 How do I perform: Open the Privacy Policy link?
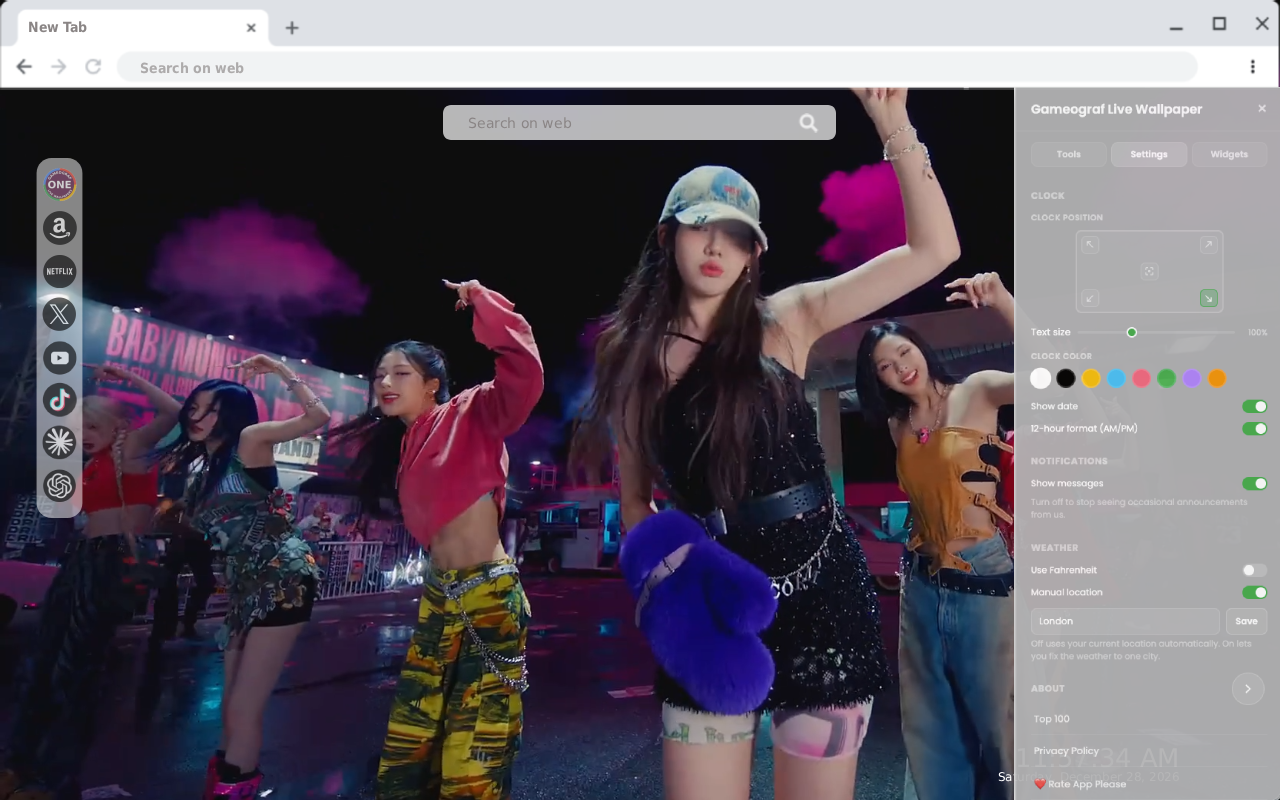click(x=1066, y=750)
